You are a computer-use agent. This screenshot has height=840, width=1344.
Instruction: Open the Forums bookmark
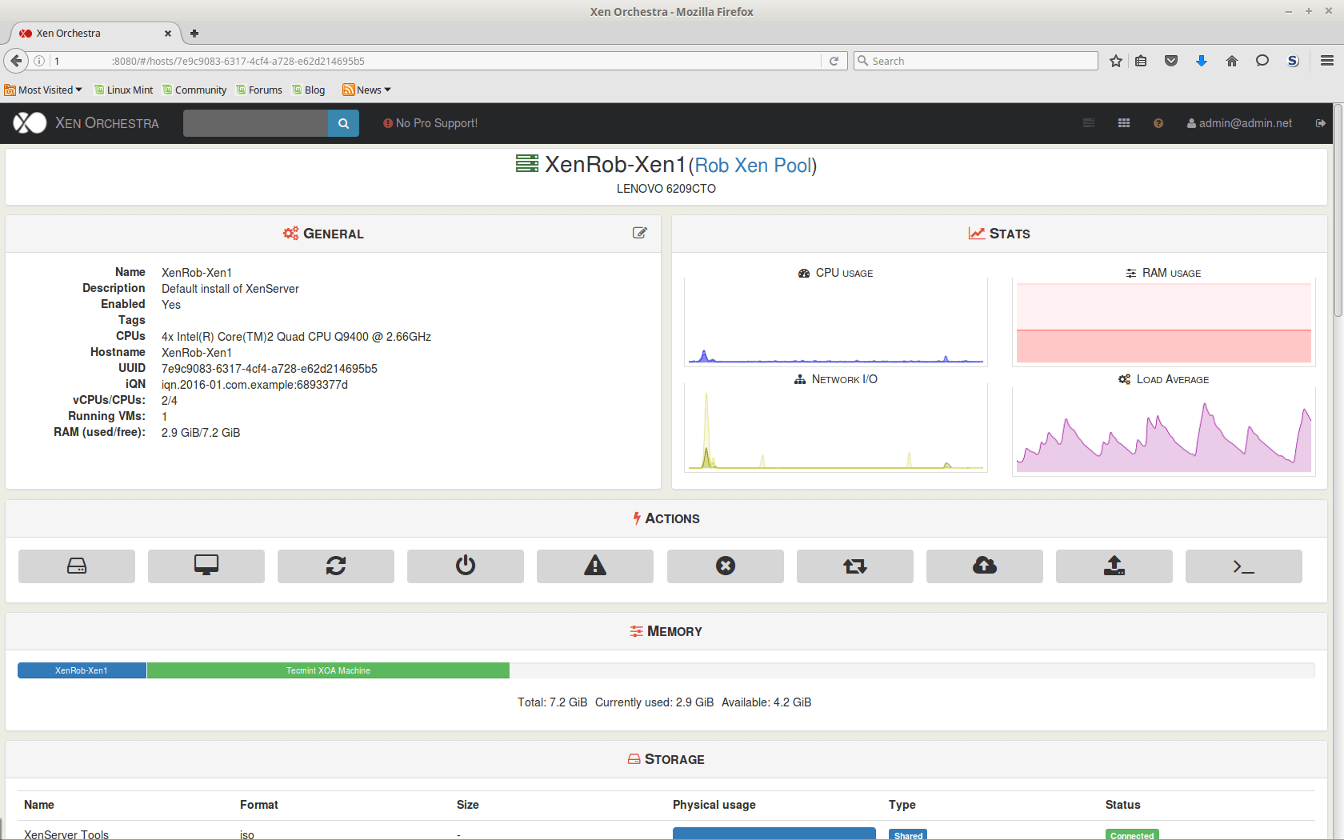point(259,90)
